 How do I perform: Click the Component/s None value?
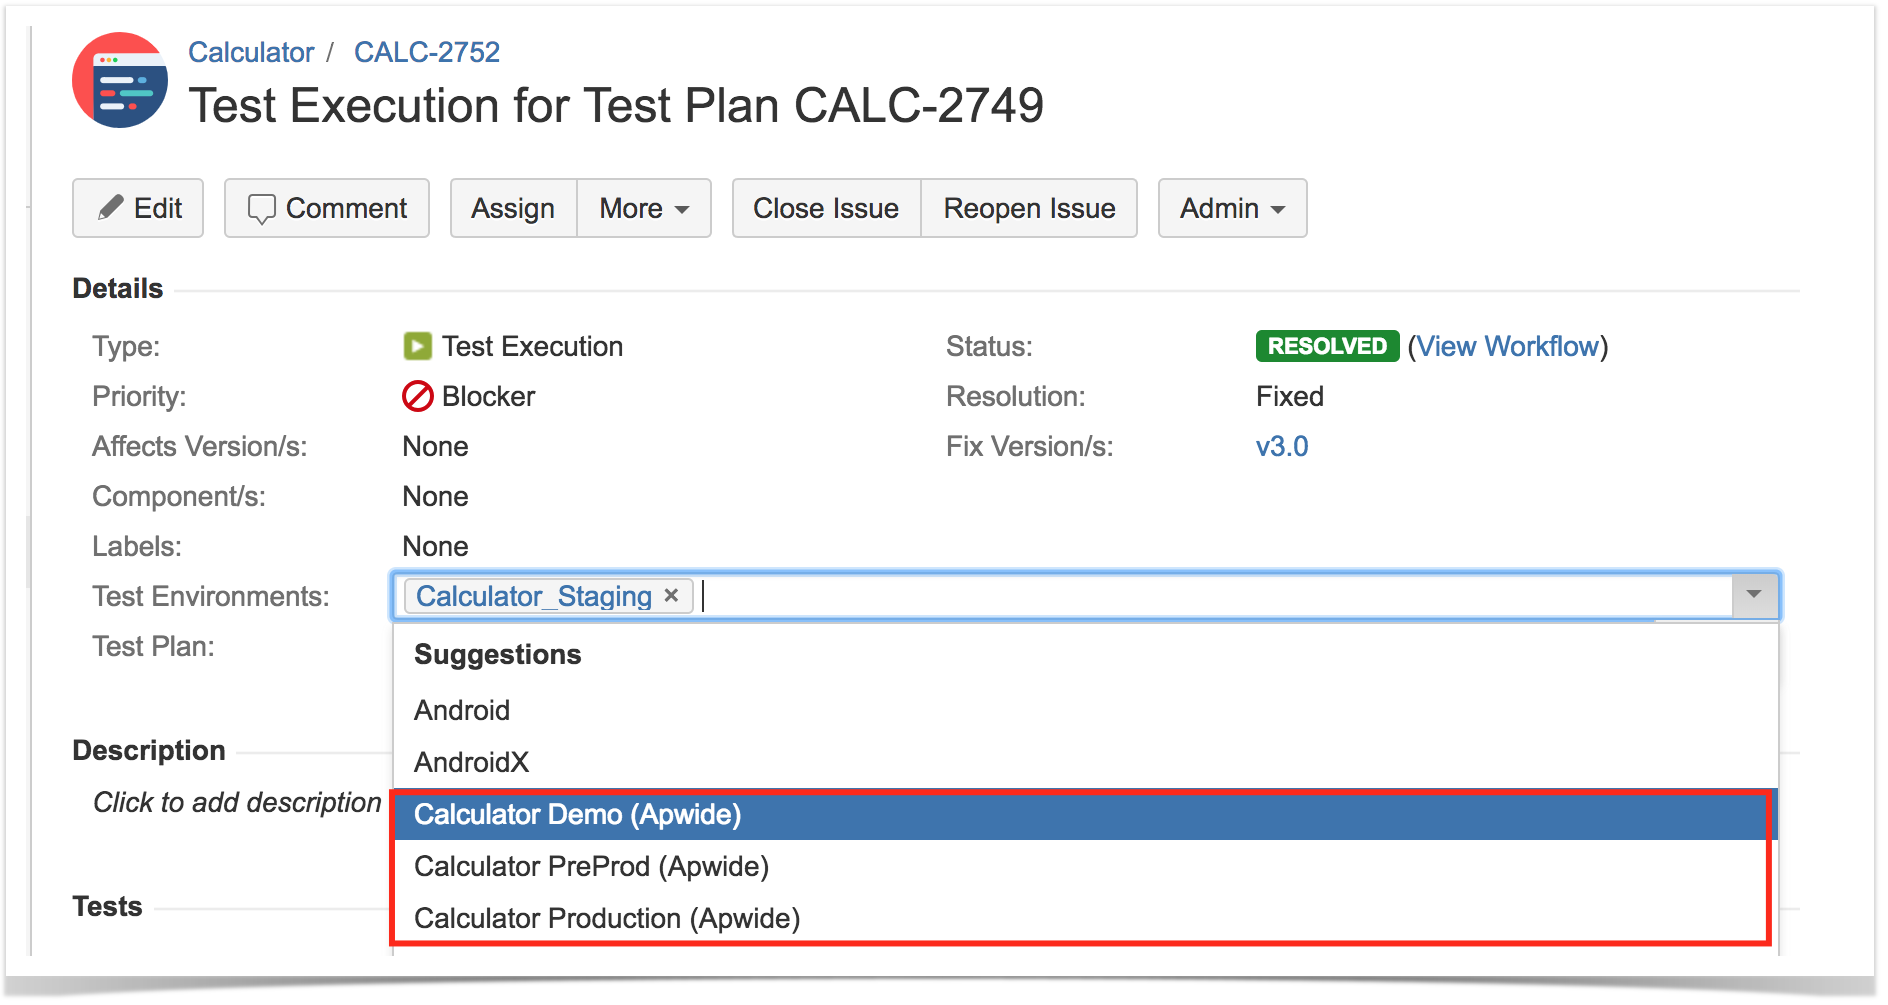pyautogui.click(x=436, y=496)
